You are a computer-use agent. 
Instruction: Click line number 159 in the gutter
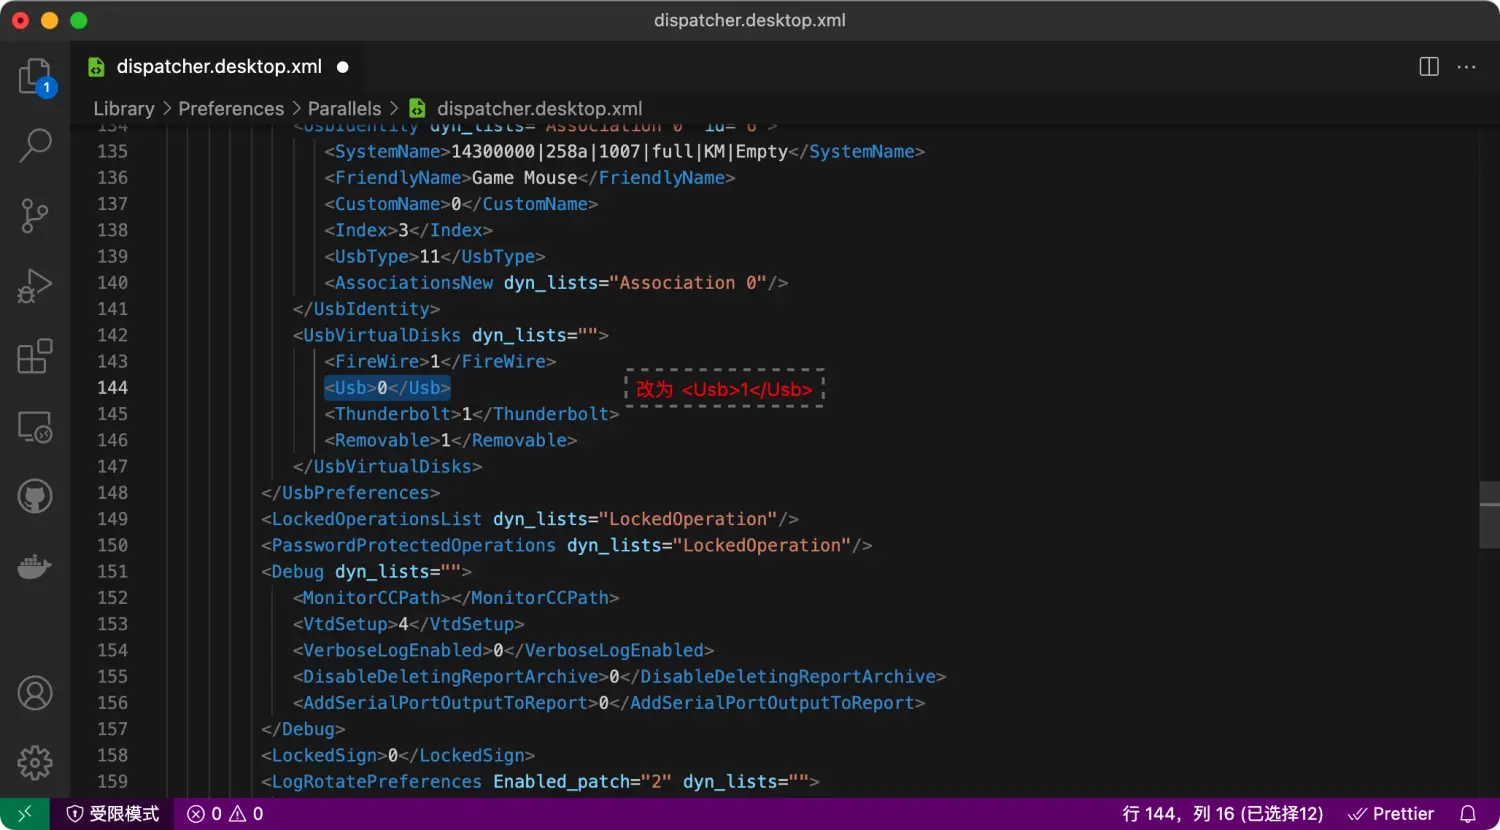(112, 782)
